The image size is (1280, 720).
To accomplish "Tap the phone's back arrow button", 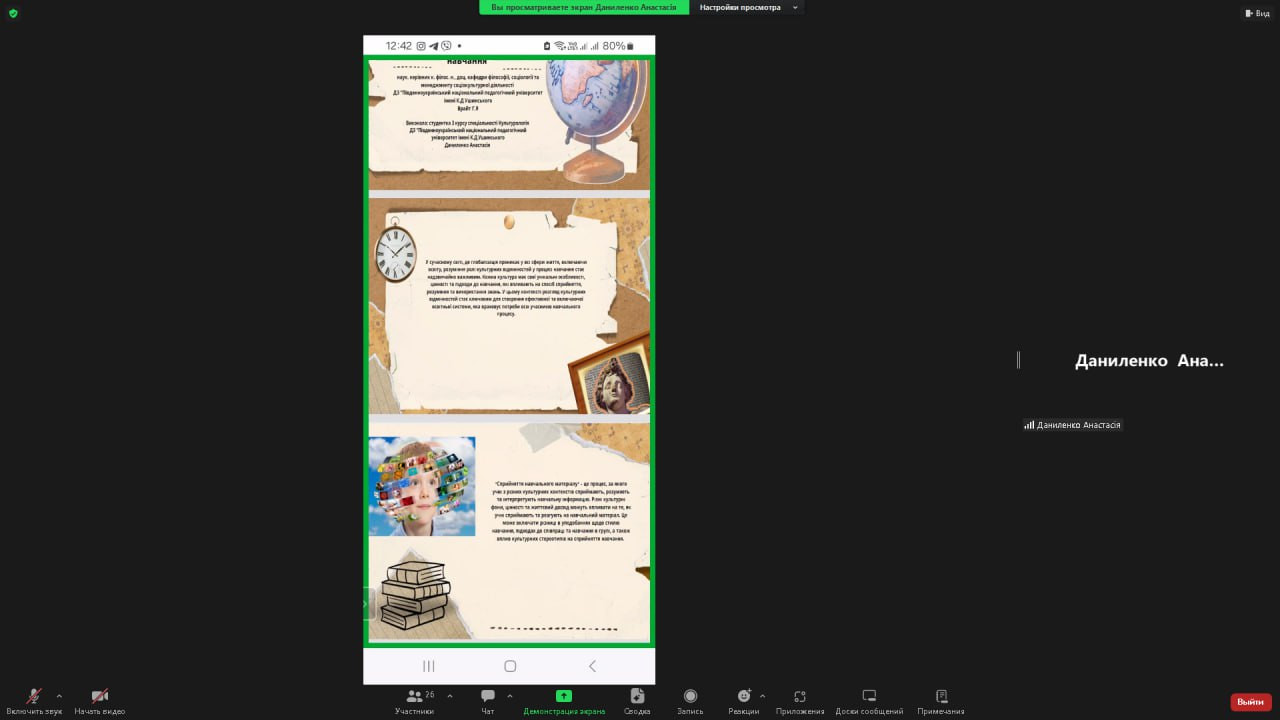I will [x=592, y=666].
